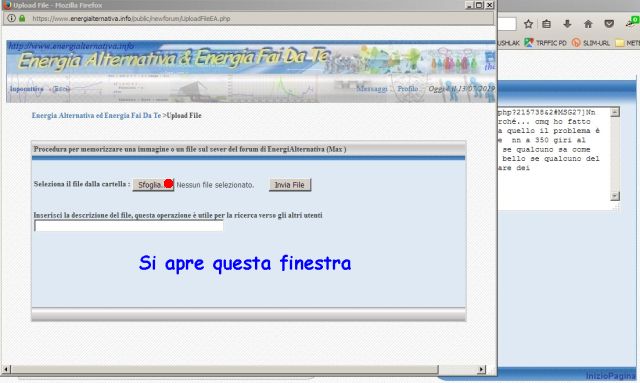Click the right arrow of the horizontal scrollbar
640x383 pixels.
pos(482,370)
